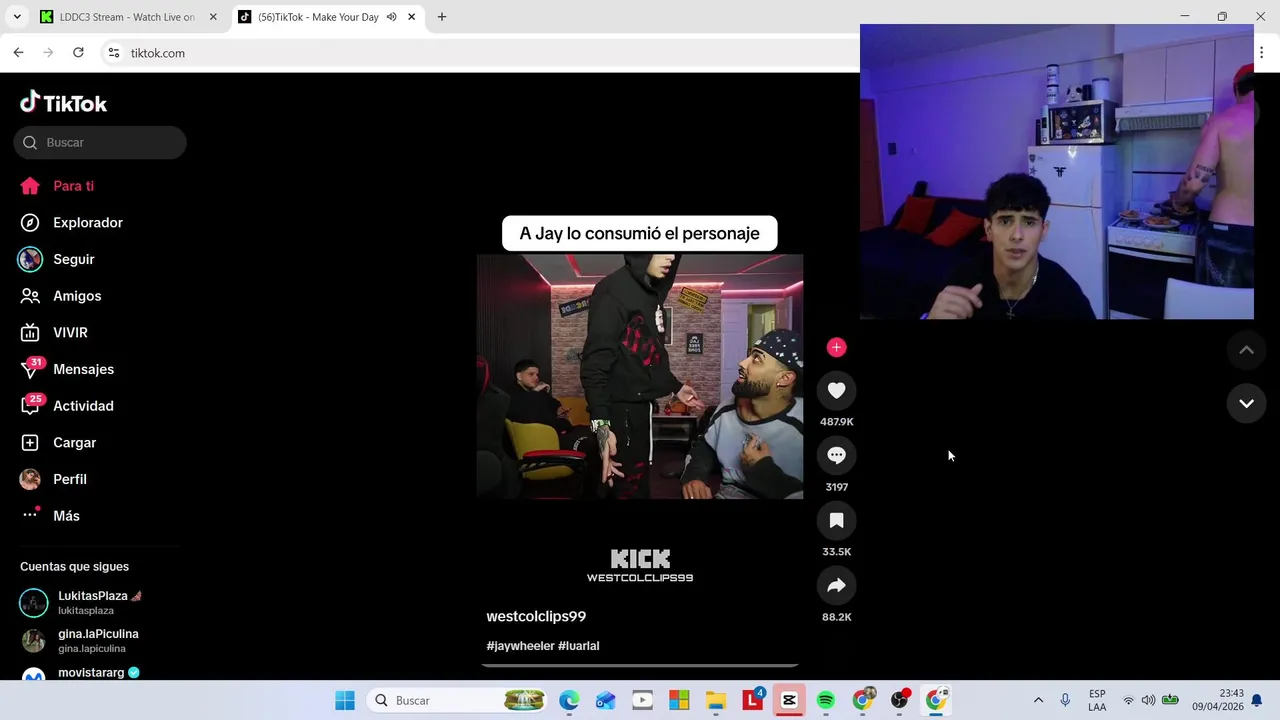Focus the TikTok Buscar search box
1280x720 pixels.
pyautogui.click(x=100, y=142)
